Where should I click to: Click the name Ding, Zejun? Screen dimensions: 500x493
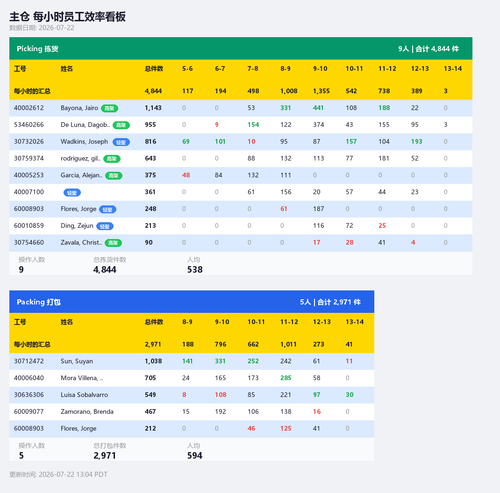coord(77,226)
